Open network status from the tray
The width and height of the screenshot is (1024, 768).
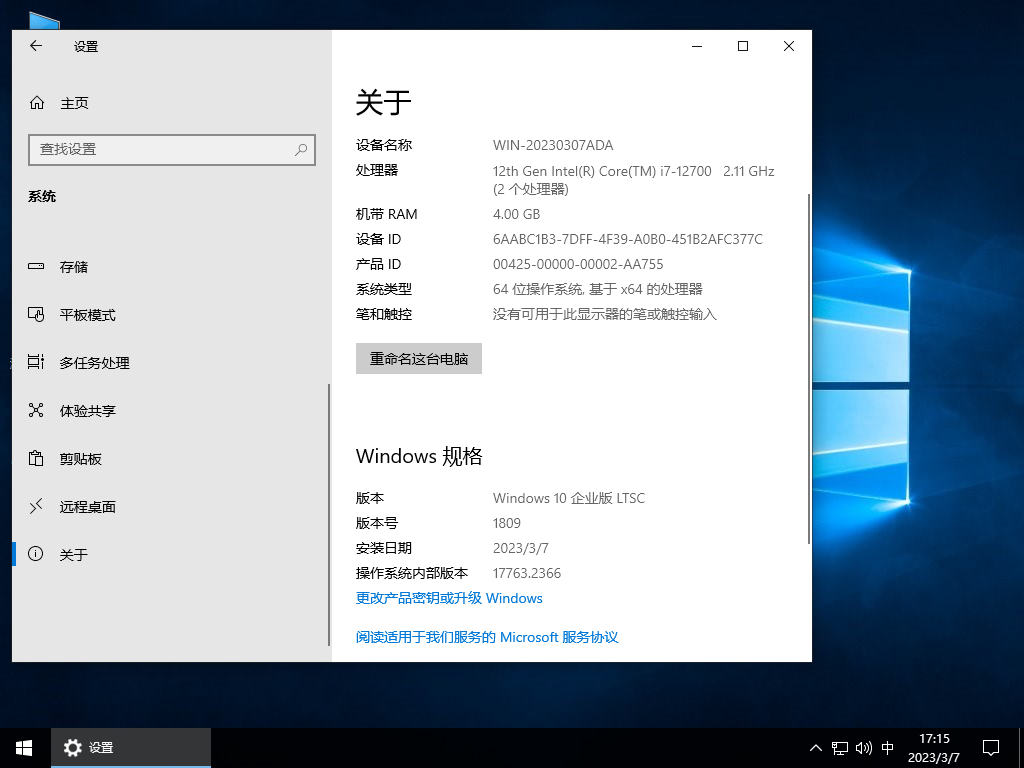(839, 747)
